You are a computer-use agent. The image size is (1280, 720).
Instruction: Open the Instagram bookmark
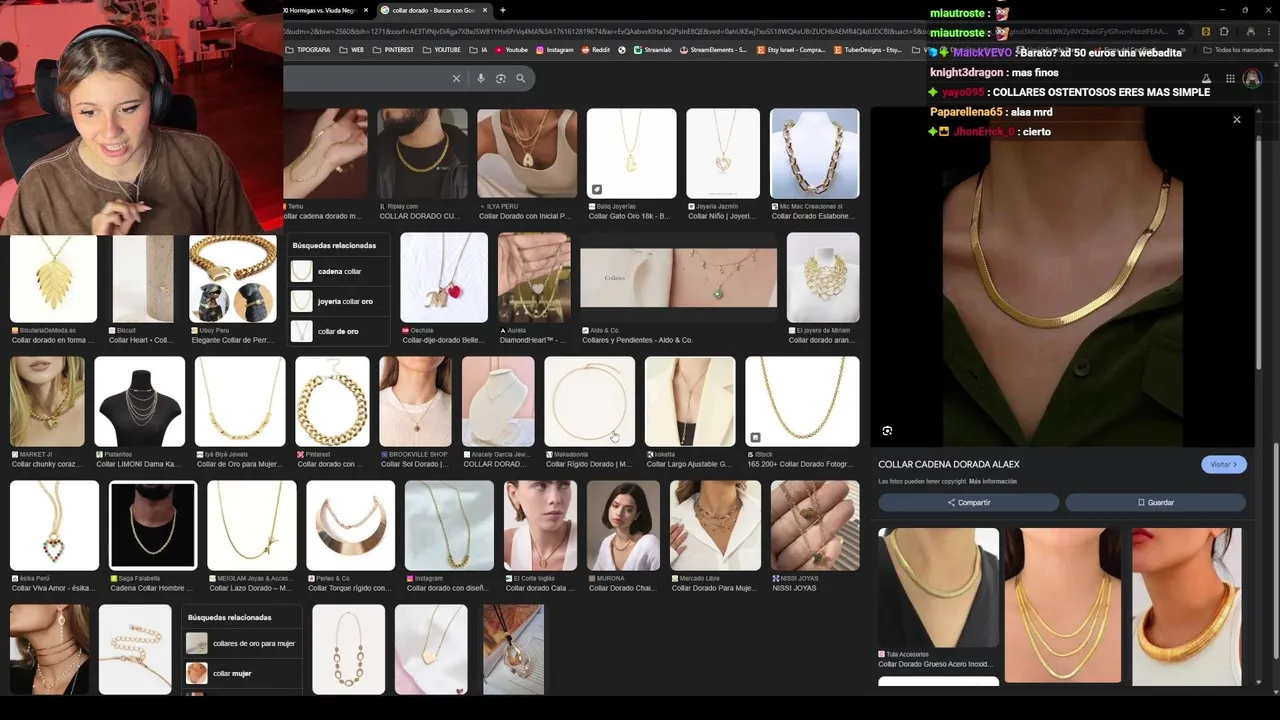[x=555, y=50]
